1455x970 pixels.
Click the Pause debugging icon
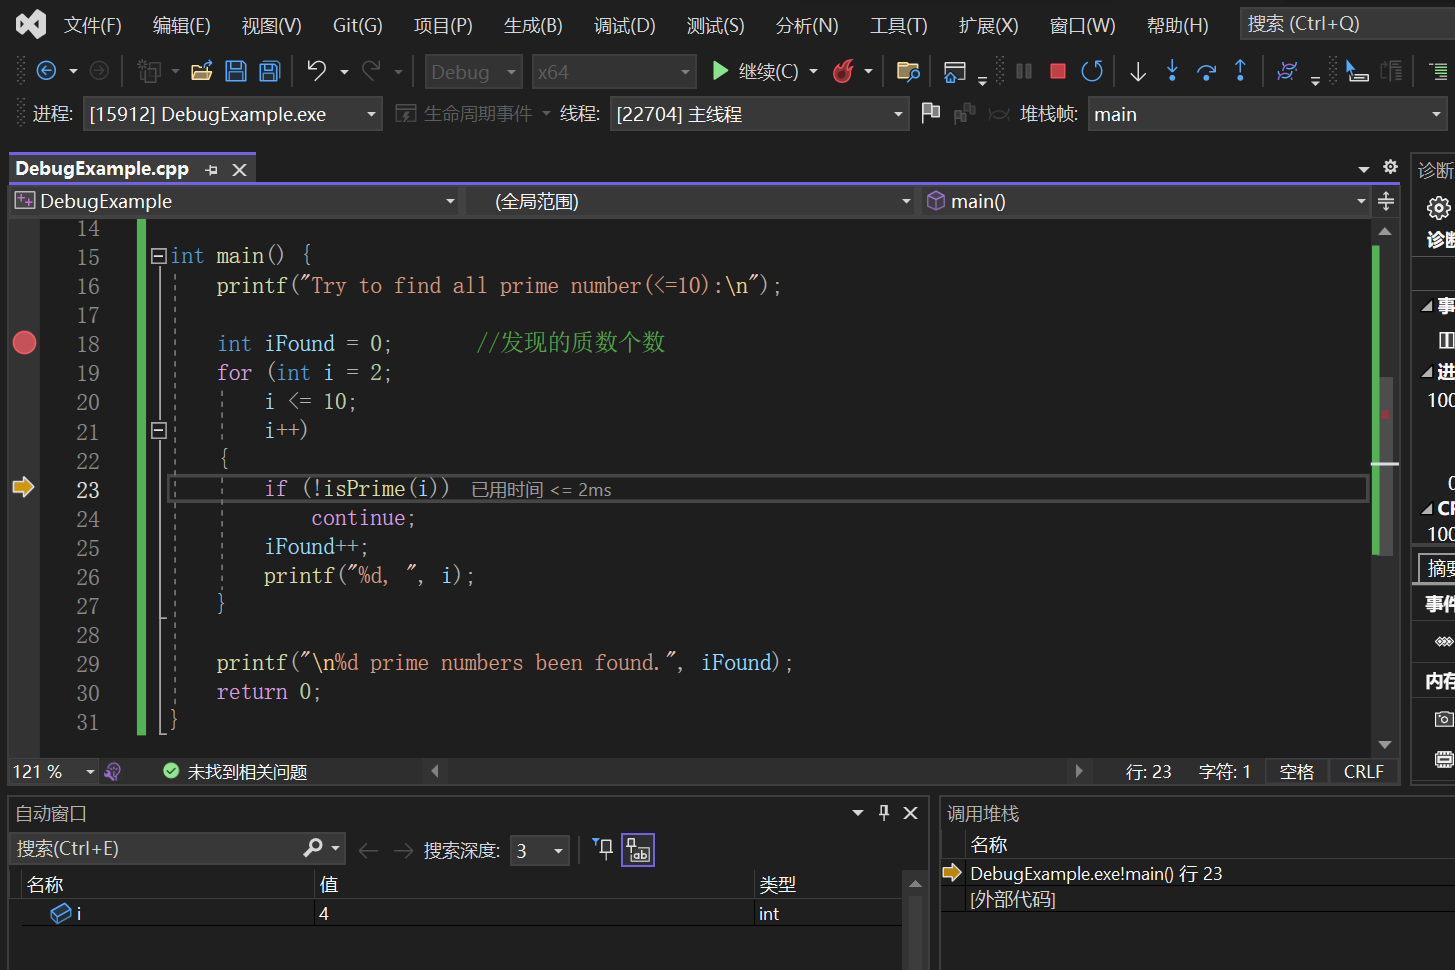click(x=1024, y=71)
